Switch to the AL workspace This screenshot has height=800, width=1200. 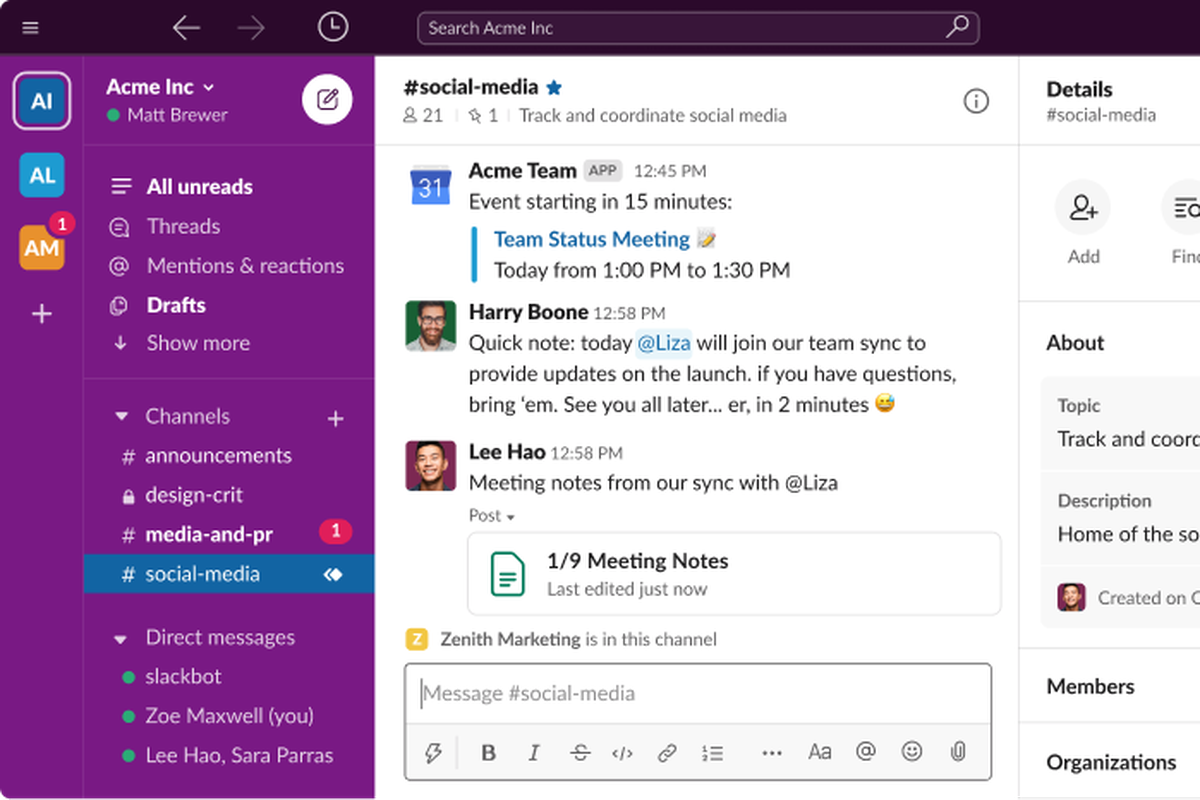pyautogui.click(x=42, y=175)
